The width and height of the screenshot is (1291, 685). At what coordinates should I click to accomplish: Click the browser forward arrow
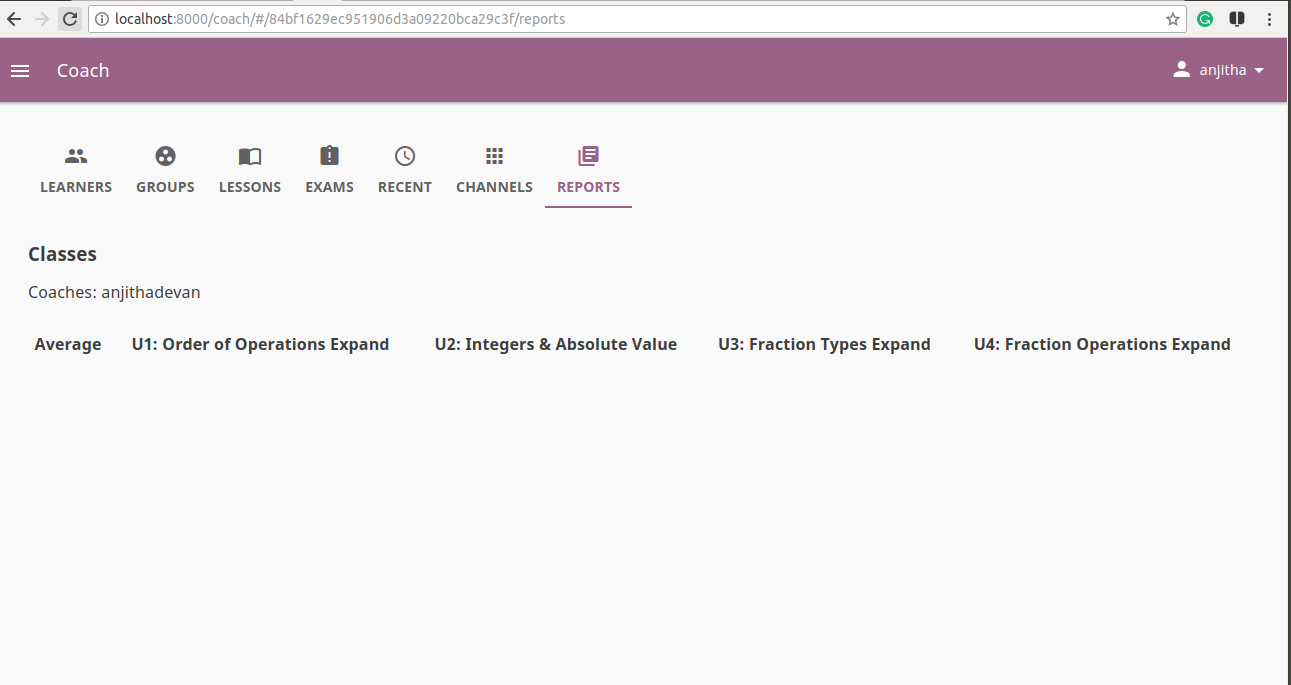[42, 19]
